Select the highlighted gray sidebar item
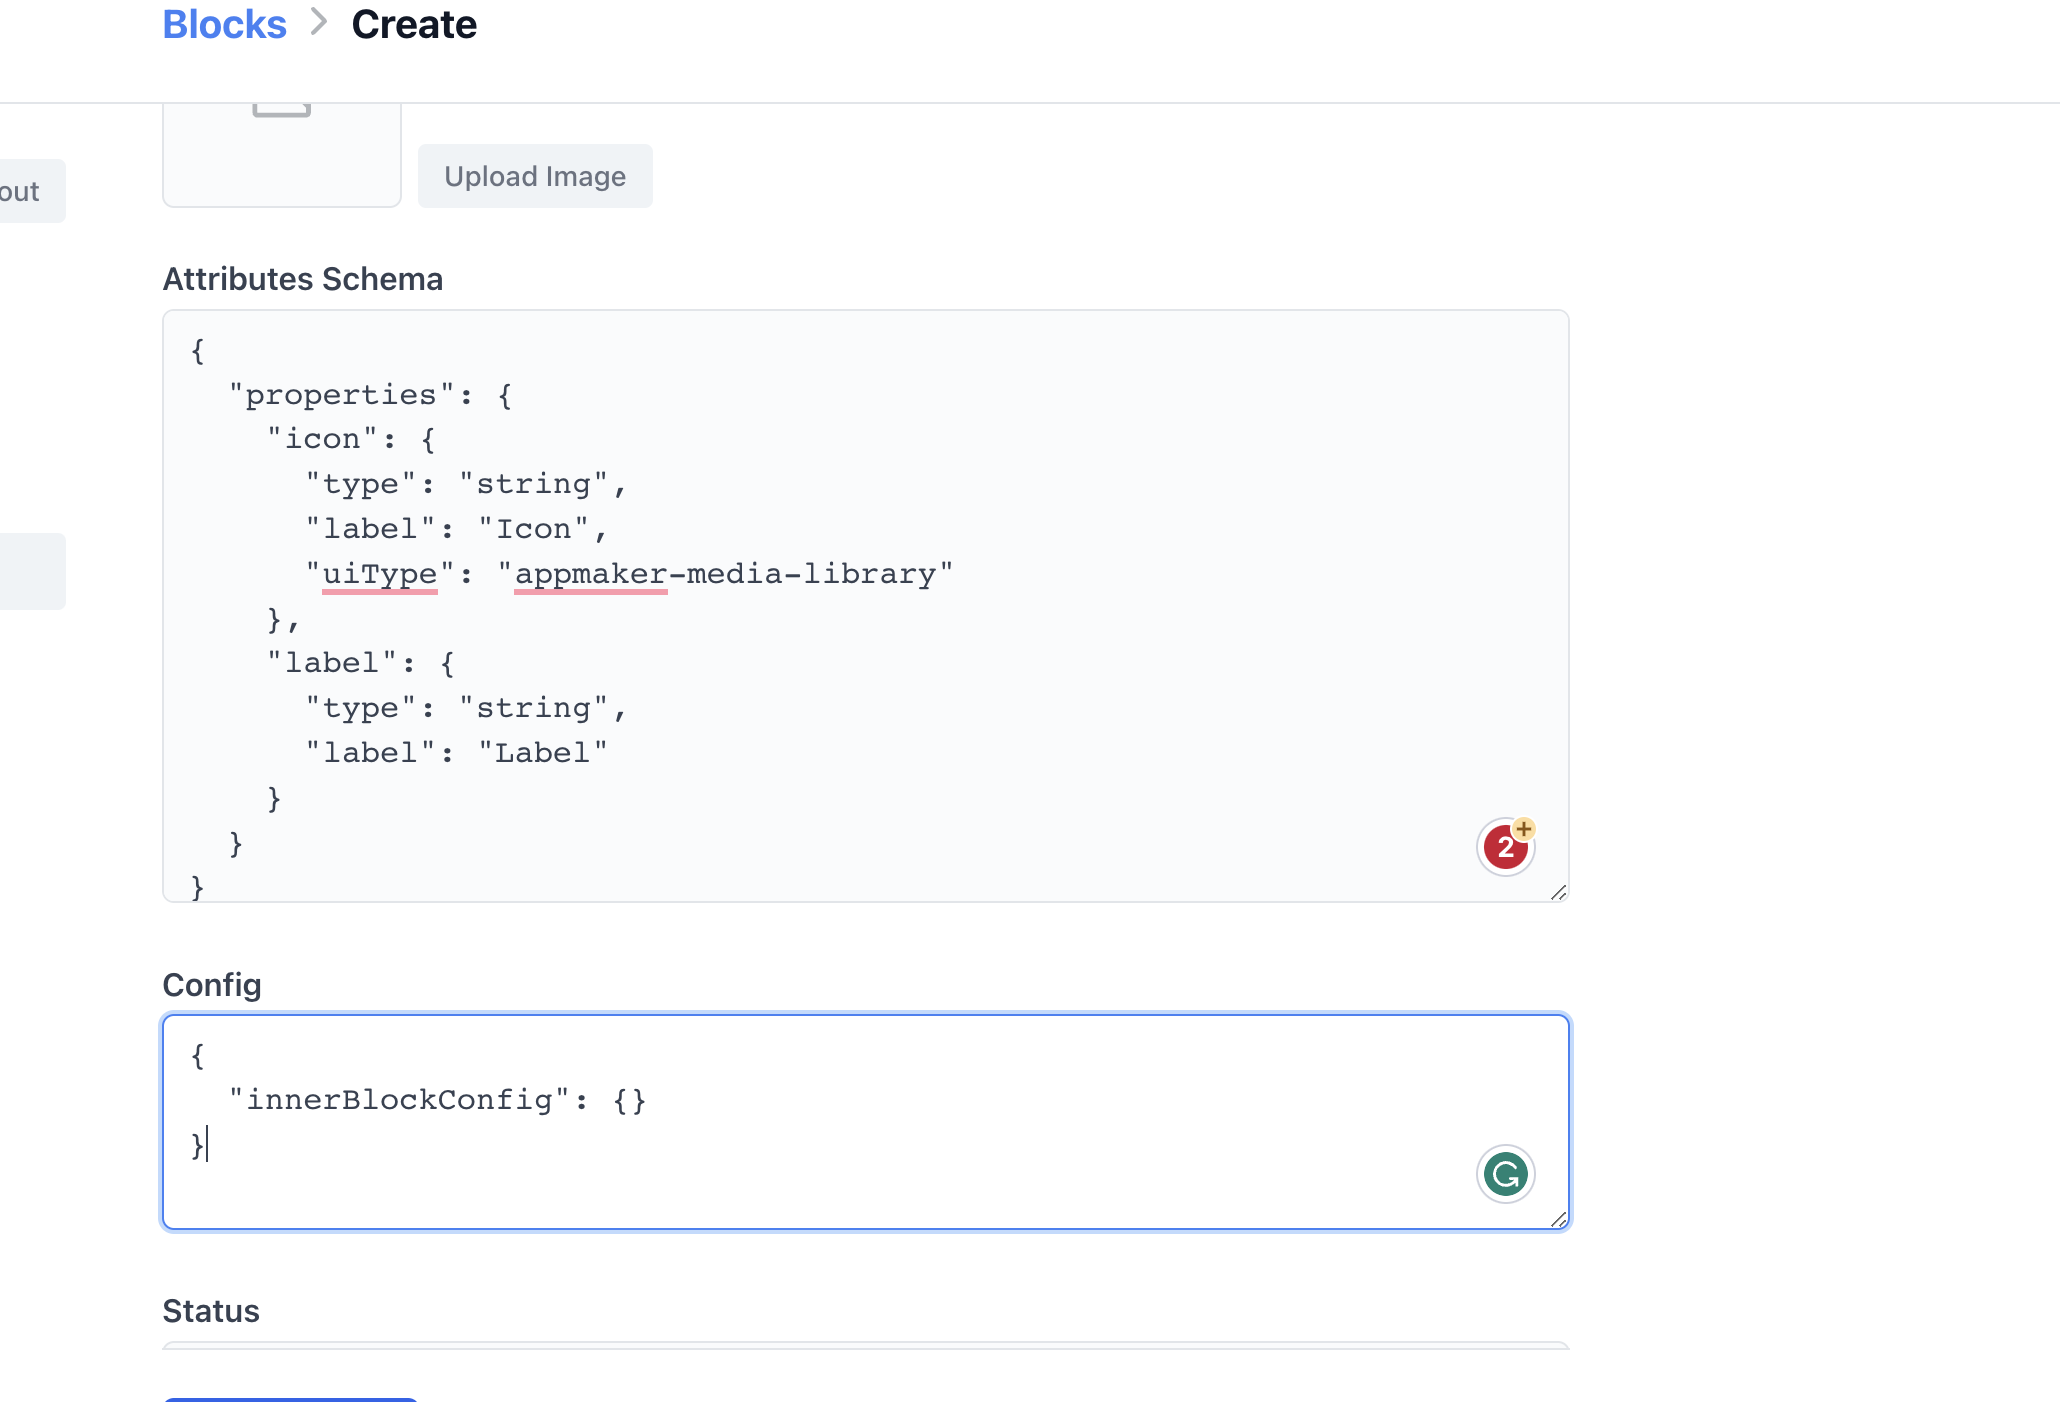 pos(30,571)
